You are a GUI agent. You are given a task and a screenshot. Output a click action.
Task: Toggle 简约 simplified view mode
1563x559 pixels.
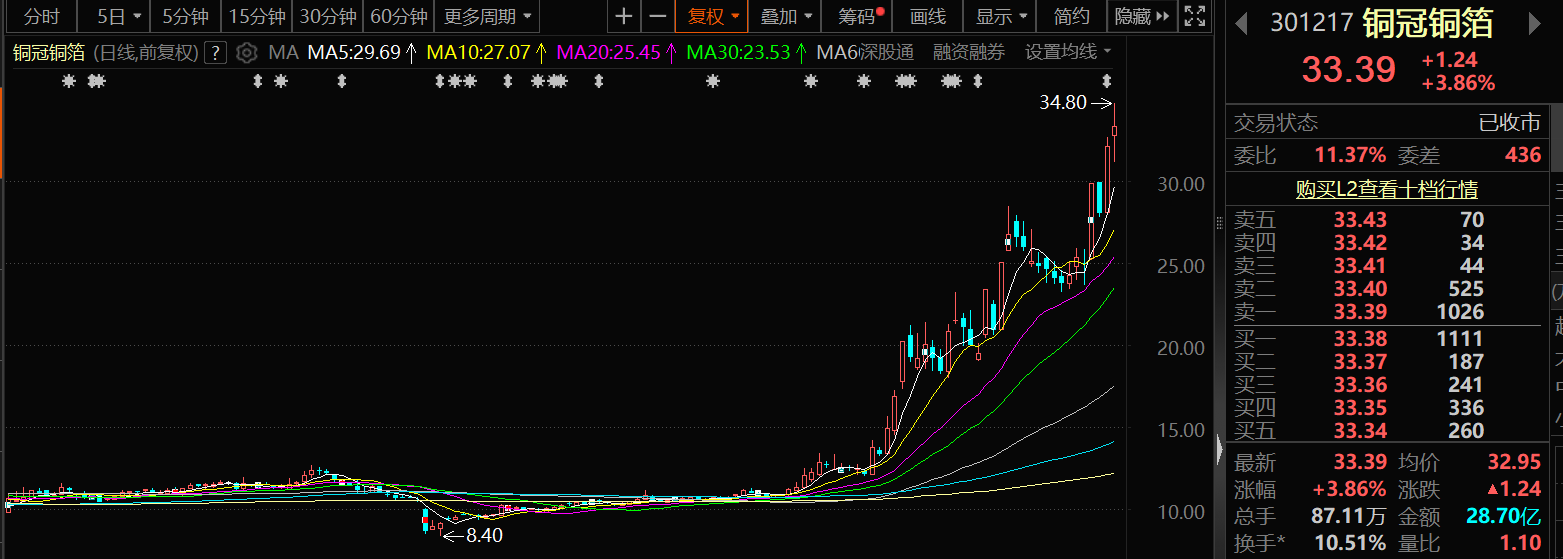coord(1072,16)
